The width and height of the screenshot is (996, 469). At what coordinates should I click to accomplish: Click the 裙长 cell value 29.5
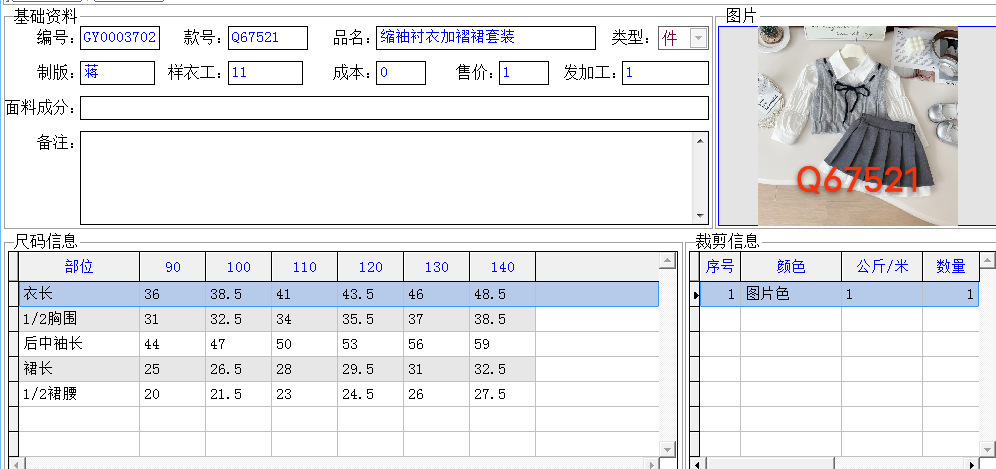371,369
